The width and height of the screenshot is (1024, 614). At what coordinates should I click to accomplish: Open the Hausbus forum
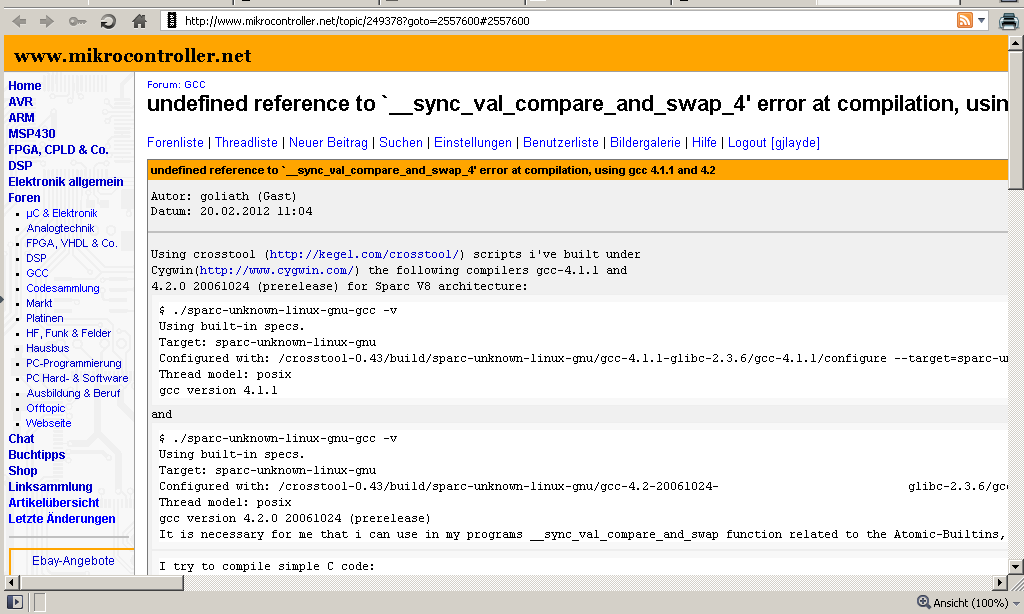47,349
